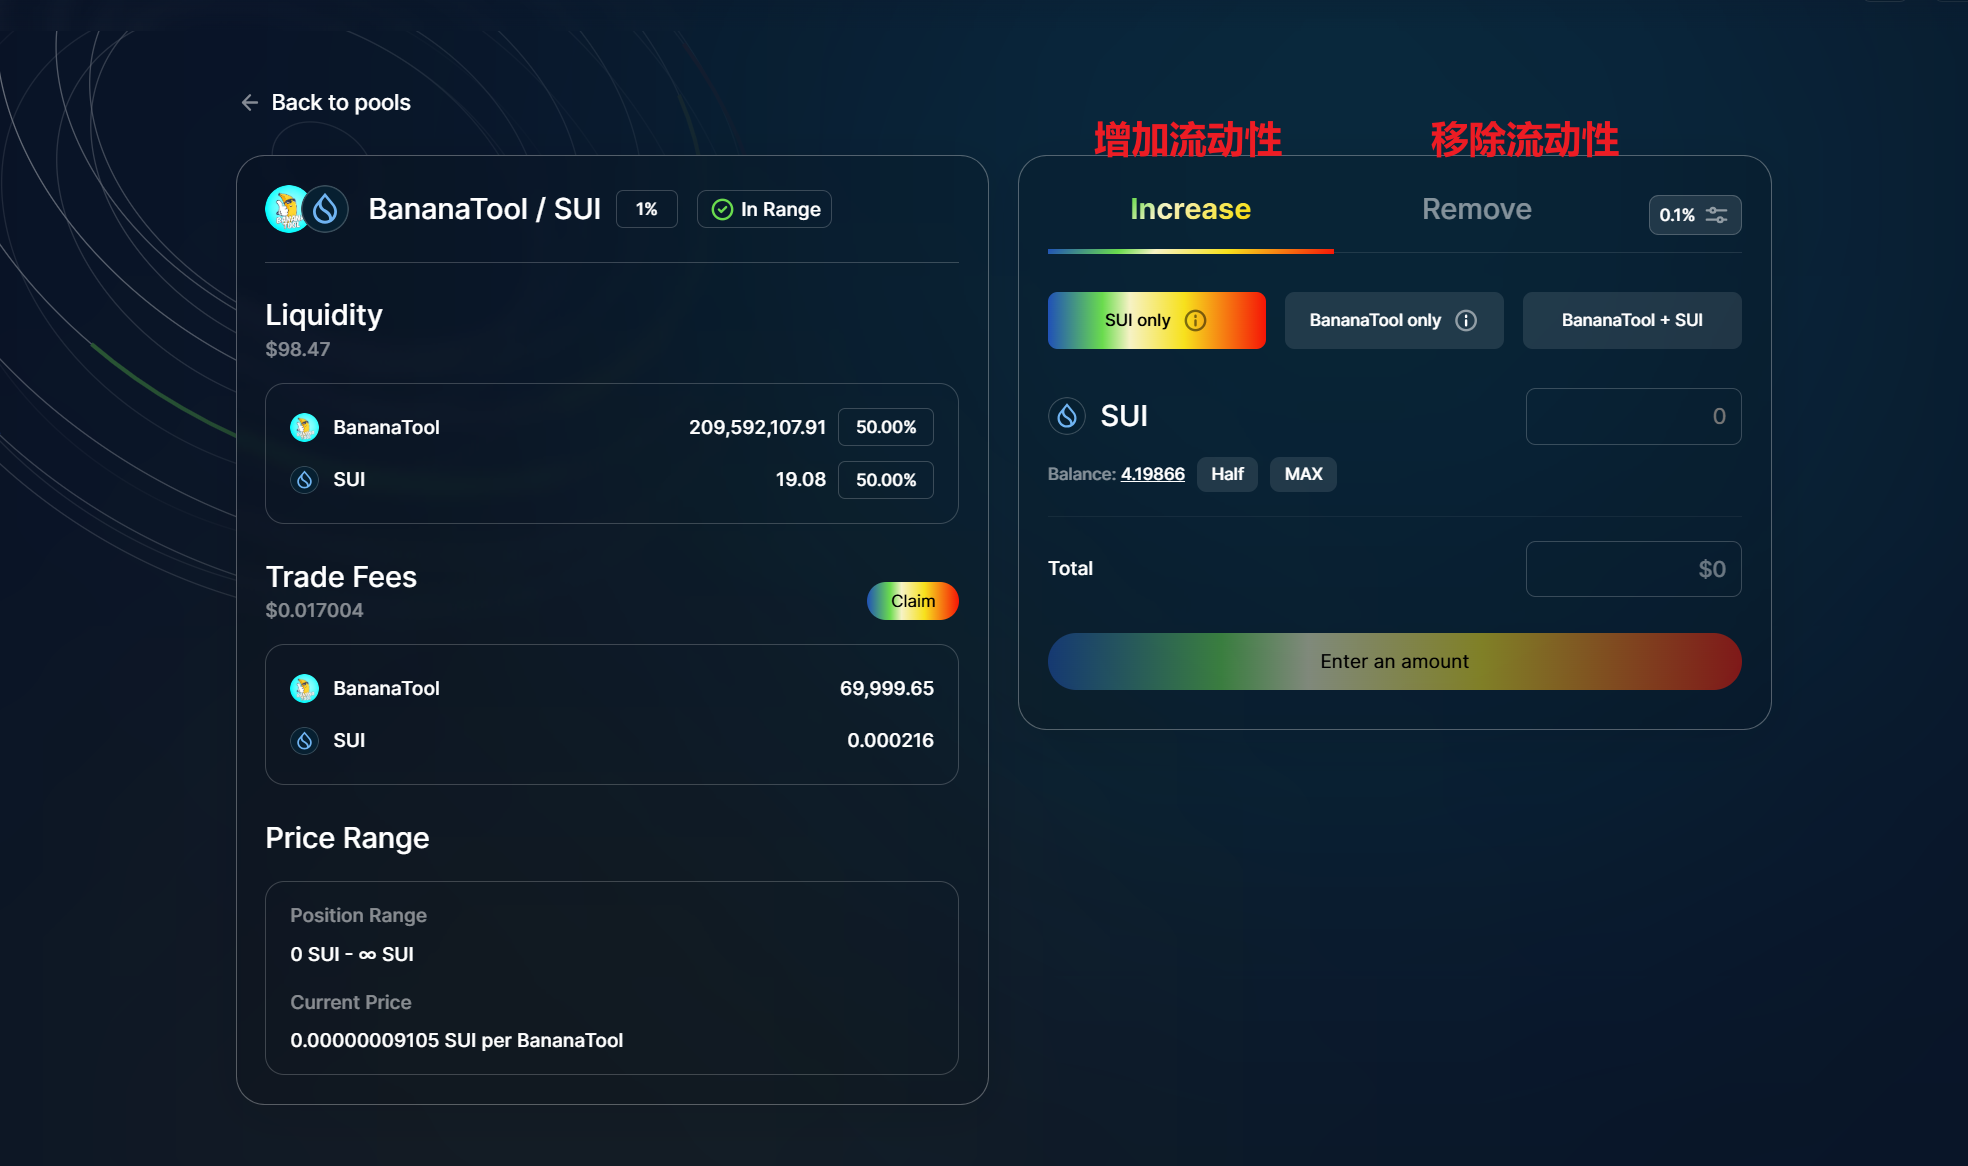Select the SUI only deposit mode
Image resolution: width=1968 pixels, height=1166 pixels.
tap(1137, 320)
